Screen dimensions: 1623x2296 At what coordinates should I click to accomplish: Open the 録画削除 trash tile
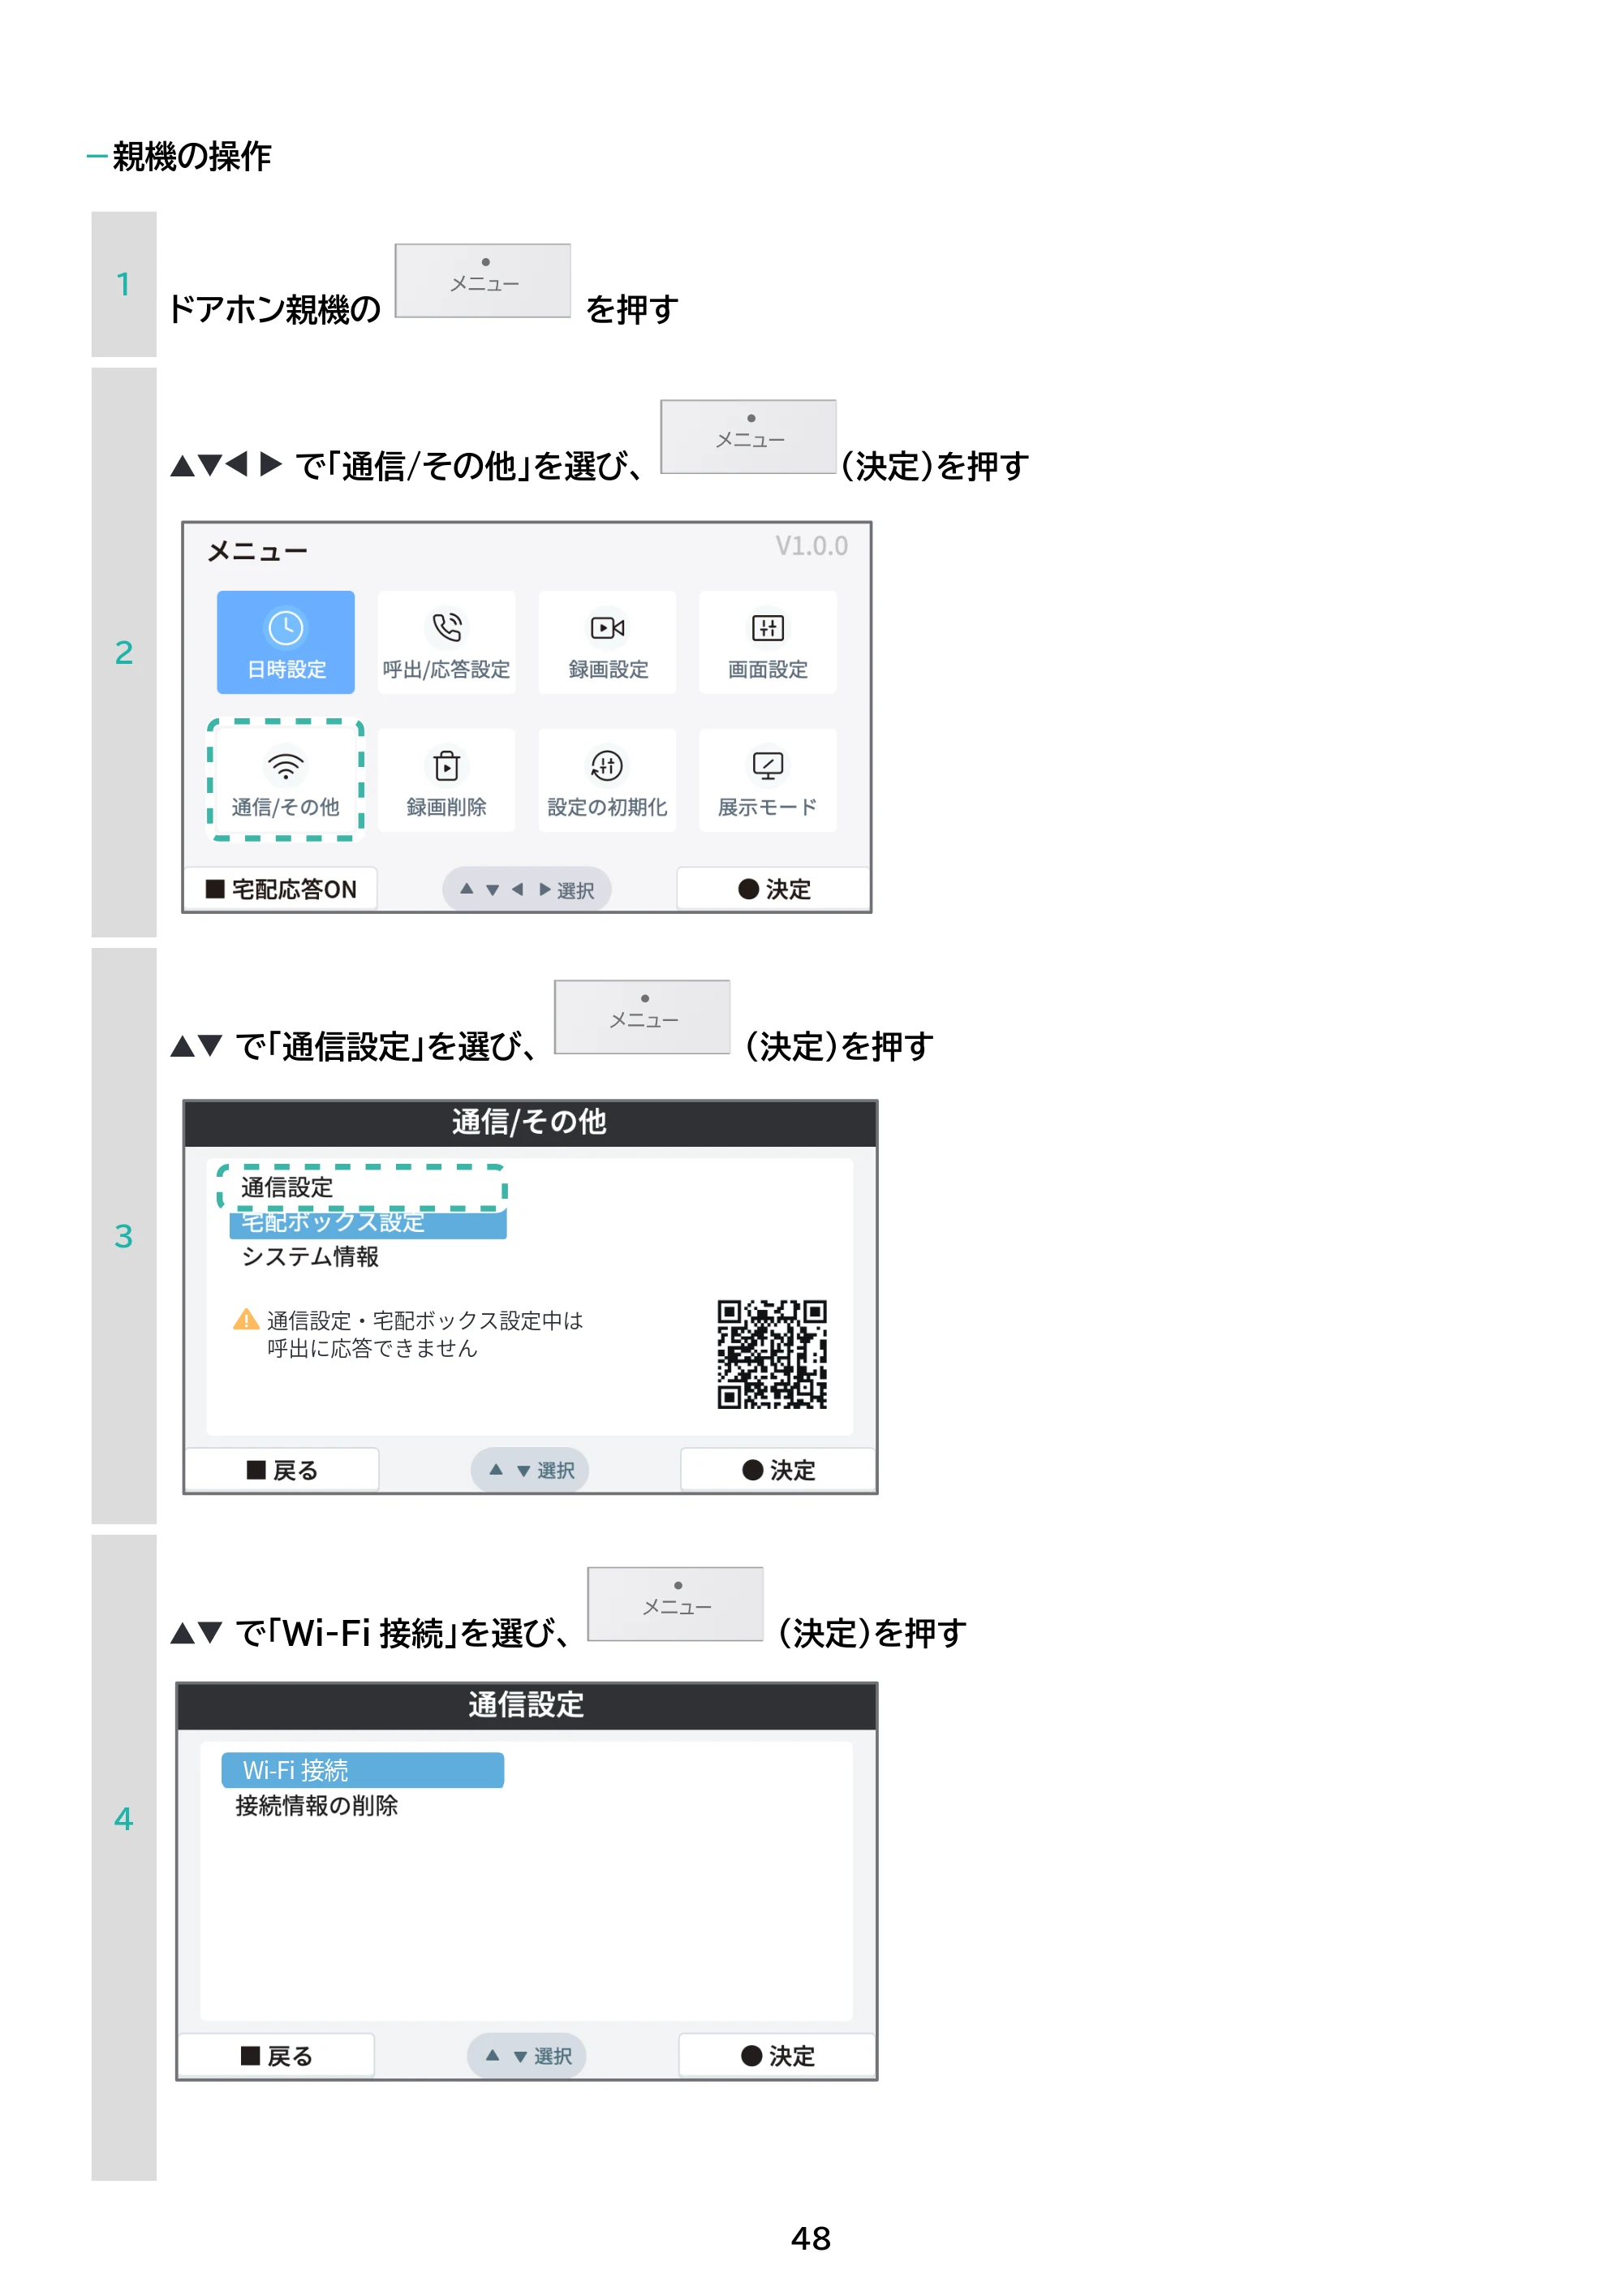pos(446,780)
